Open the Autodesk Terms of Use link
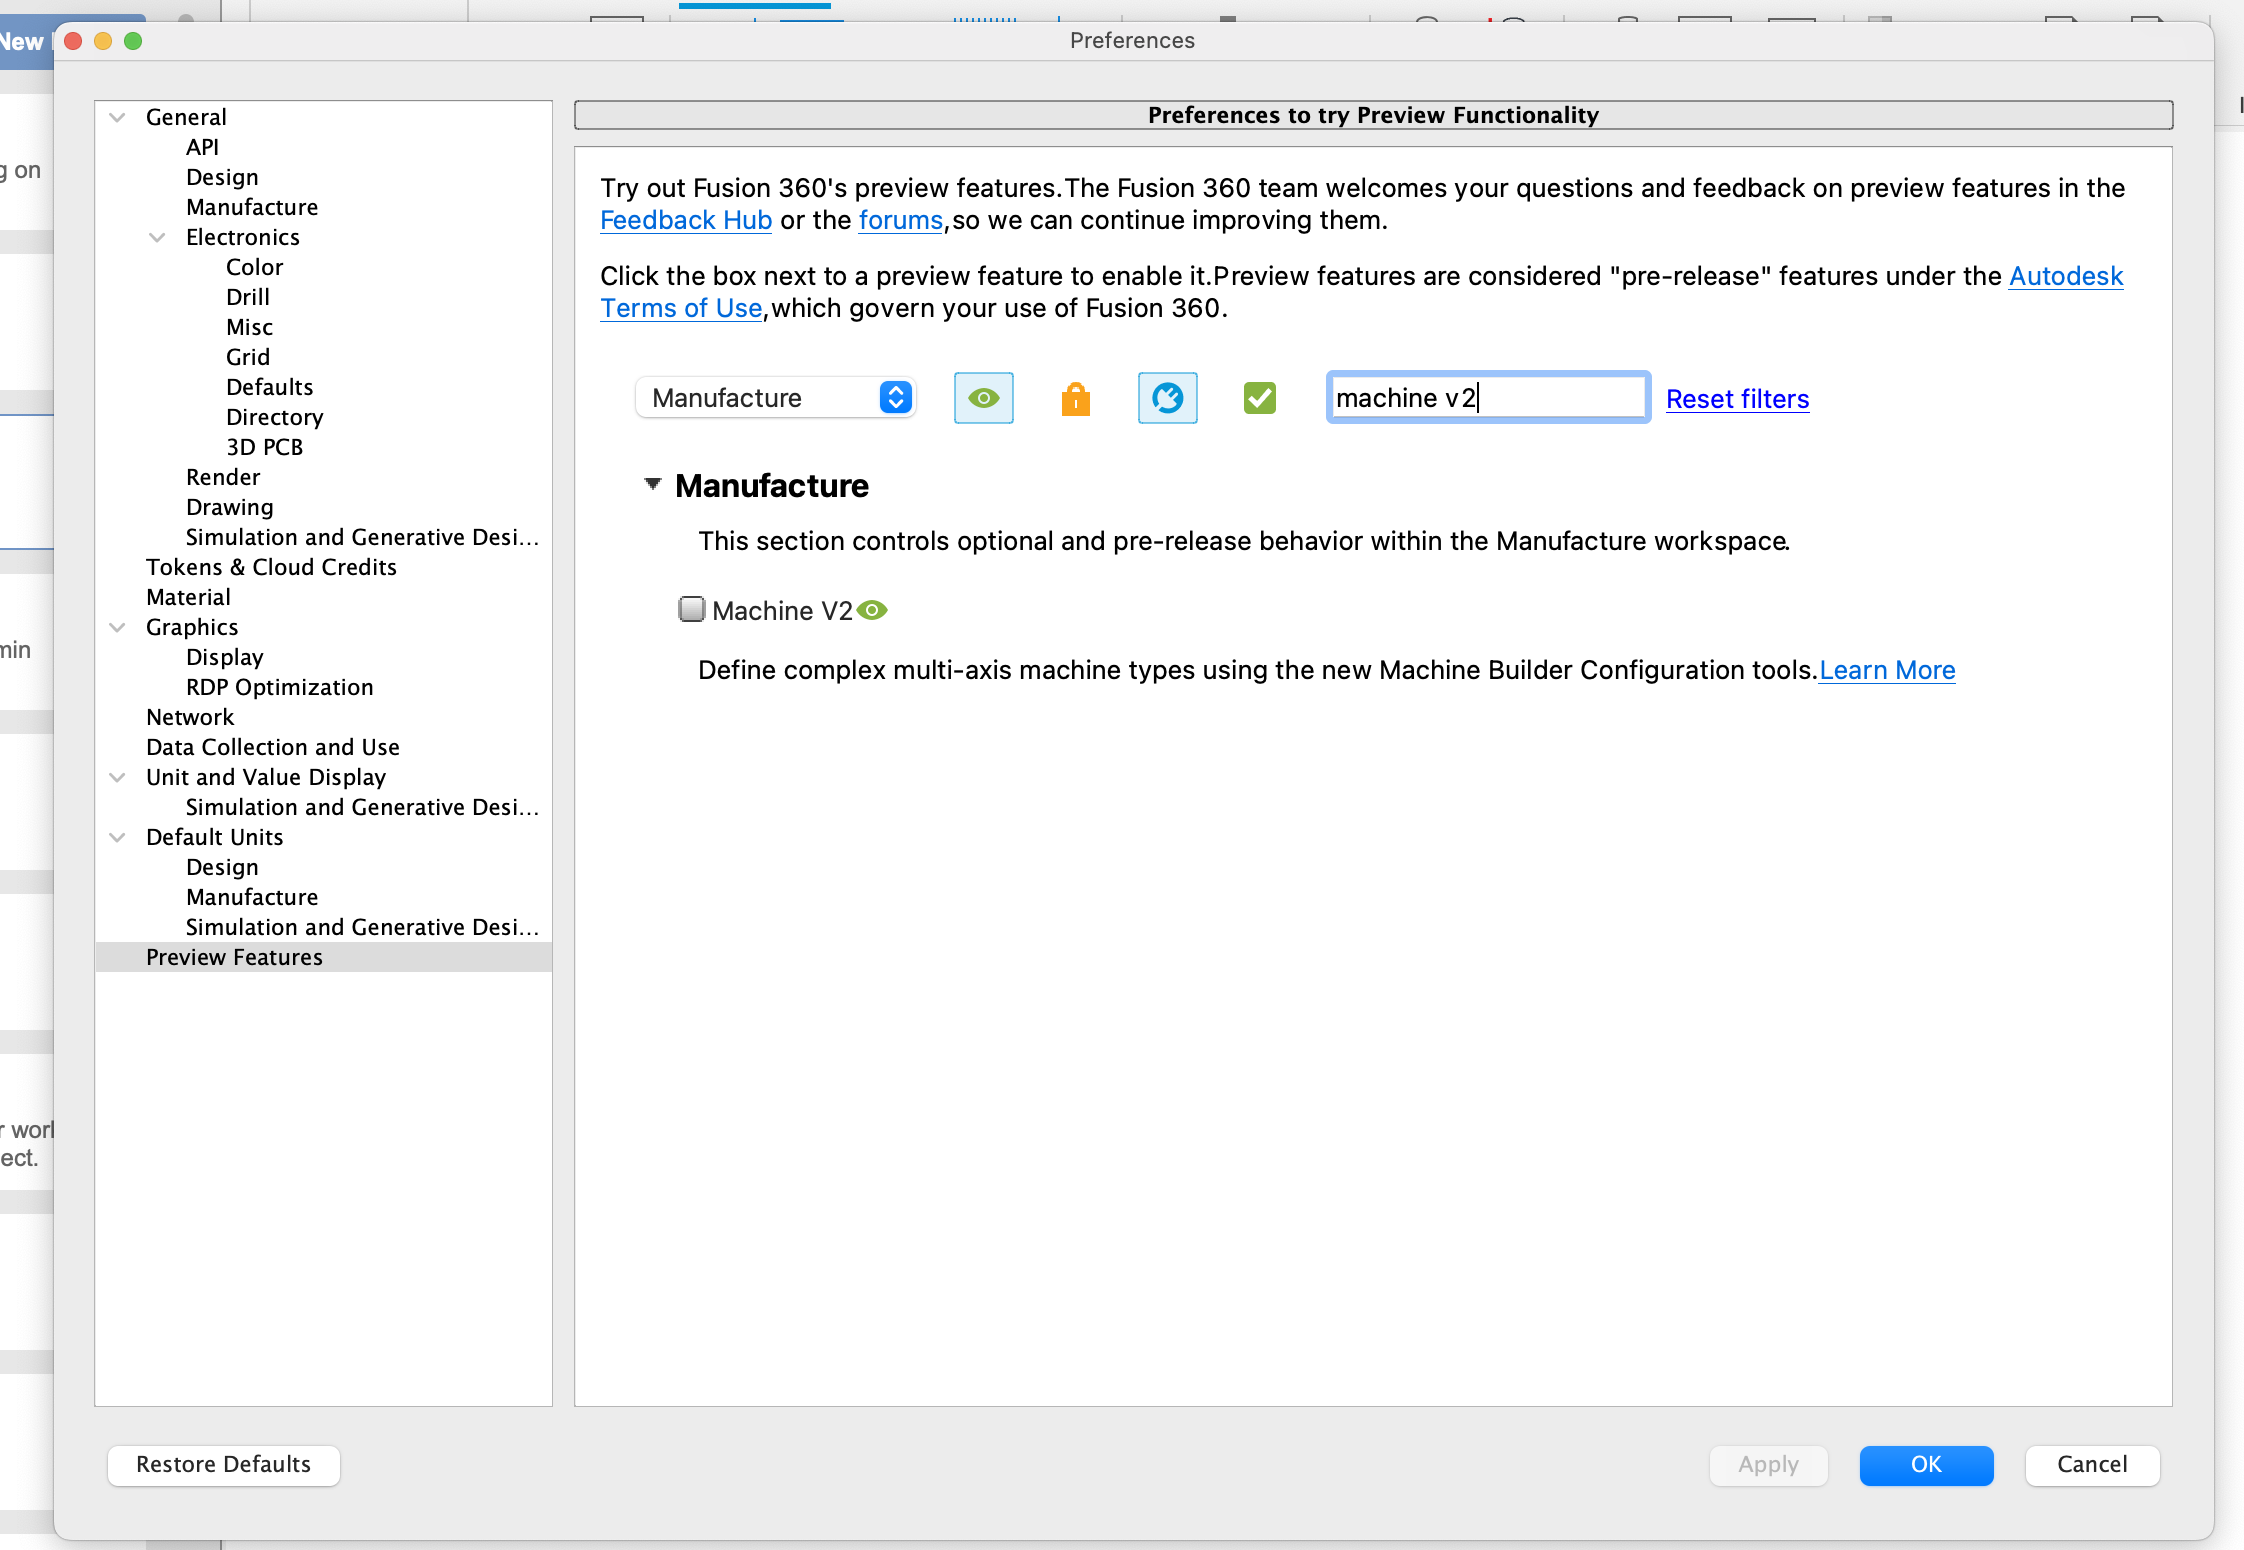The image size is (2244, 1550). tap(2066, 276)
